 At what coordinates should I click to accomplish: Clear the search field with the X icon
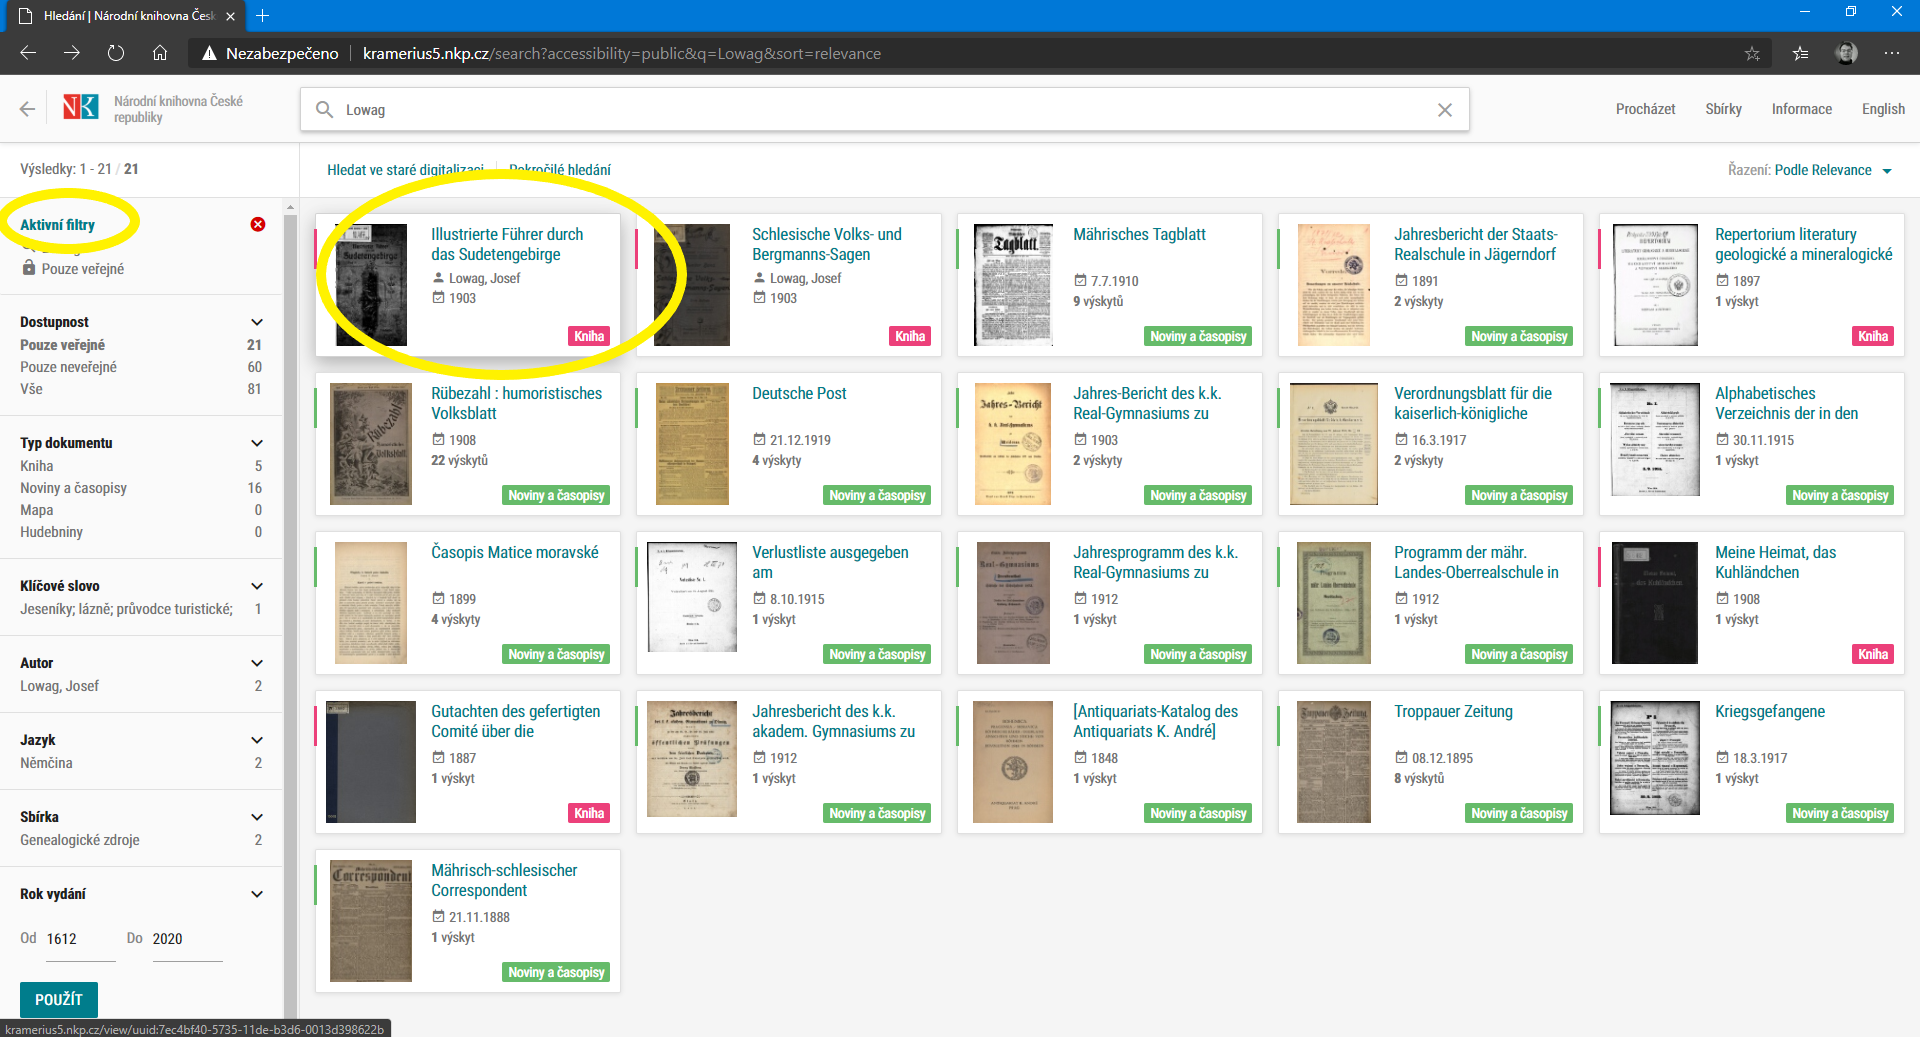click(x=1444, y=110)
